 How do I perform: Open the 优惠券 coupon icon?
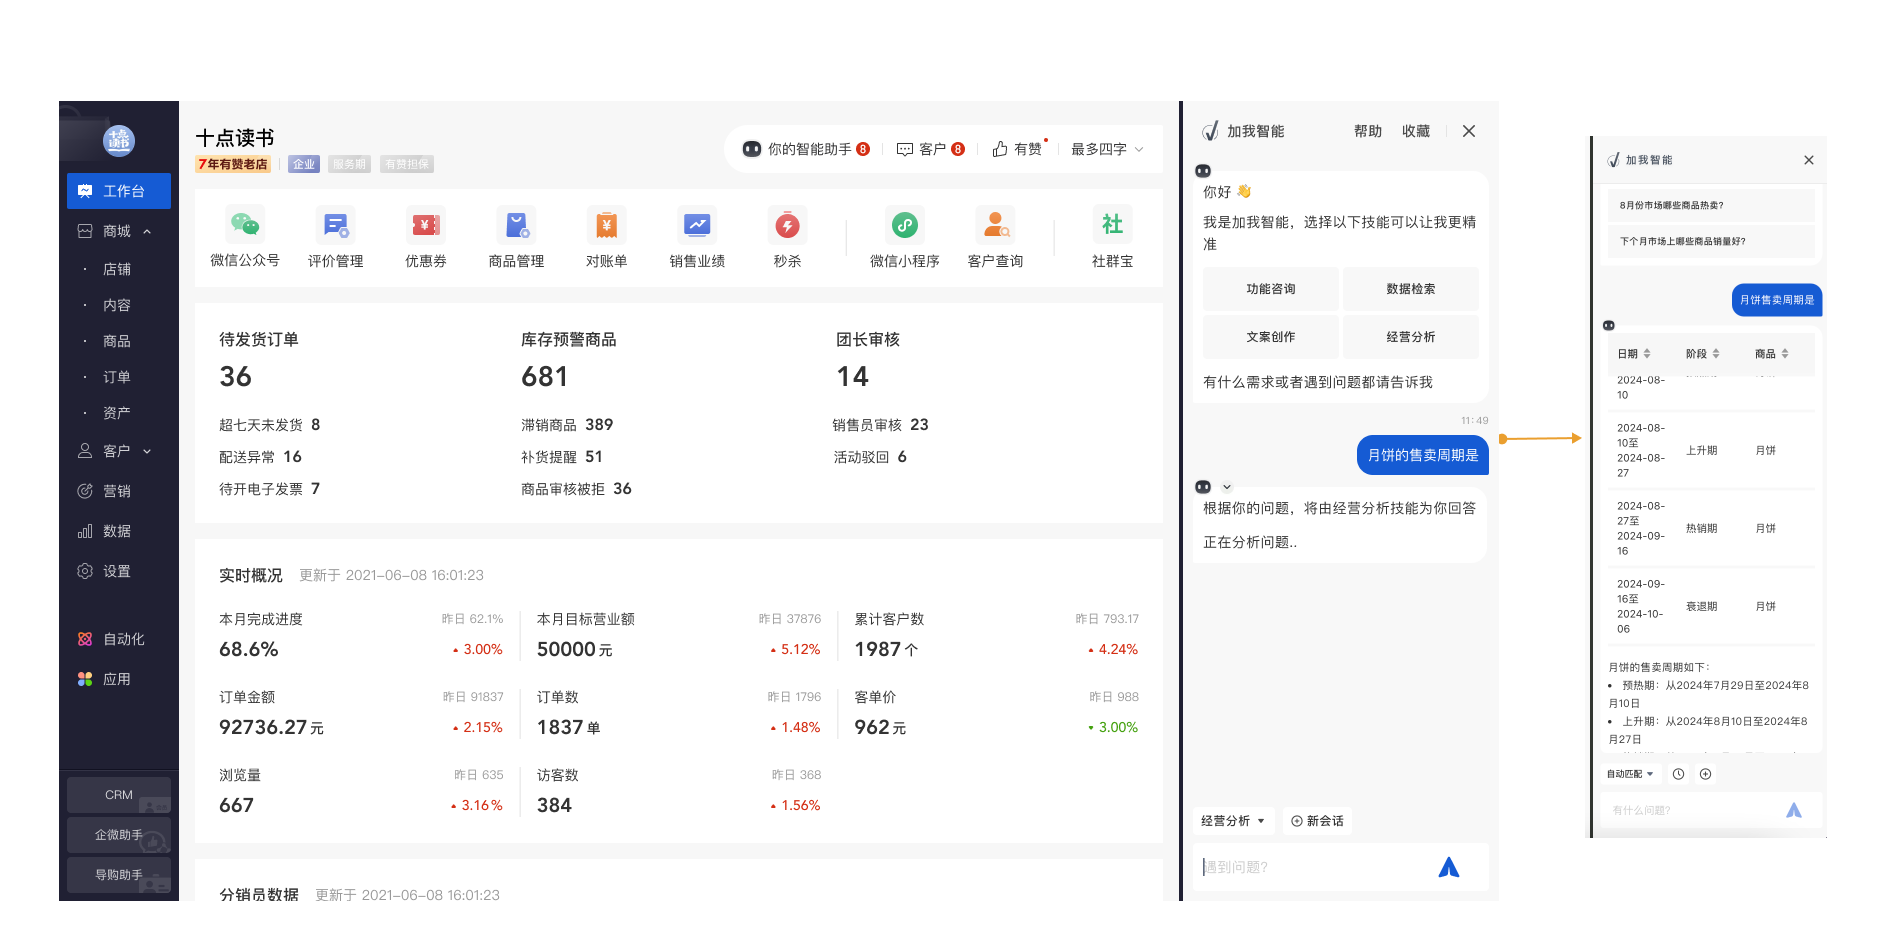pos(426,226)
